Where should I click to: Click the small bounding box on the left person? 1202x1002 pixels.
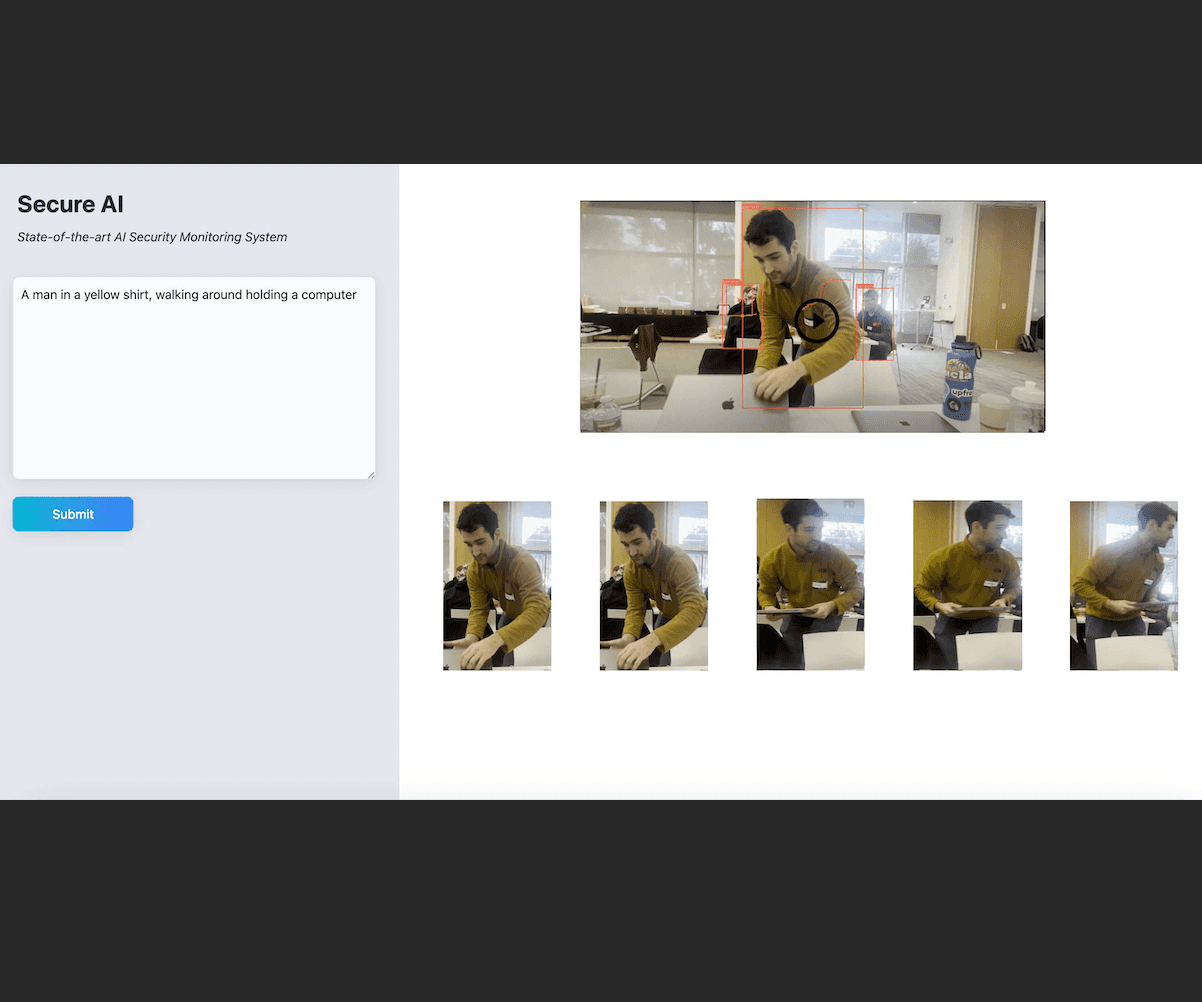point(740,315)
